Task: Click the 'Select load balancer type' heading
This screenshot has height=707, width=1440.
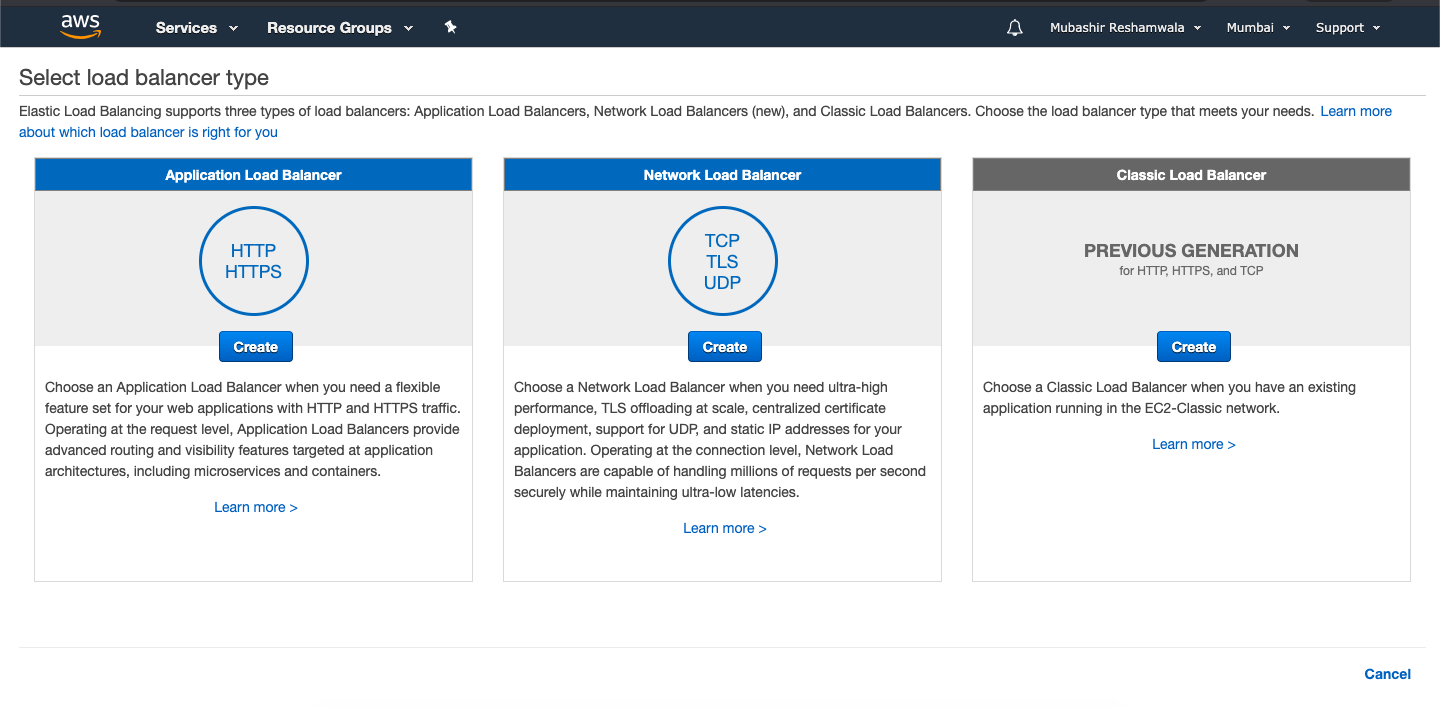Action: [x=144, y=78]
